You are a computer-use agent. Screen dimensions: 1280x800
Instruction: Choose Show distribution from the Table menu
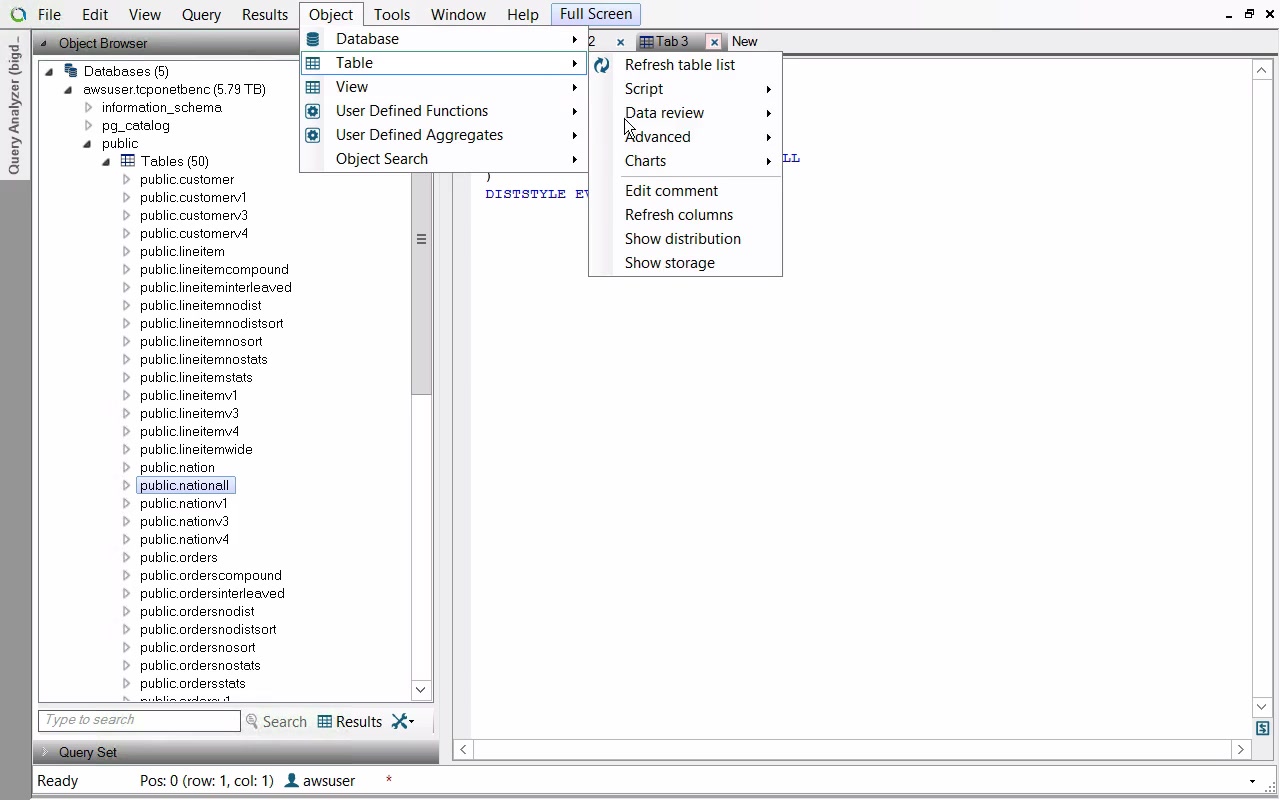point(682,239)
